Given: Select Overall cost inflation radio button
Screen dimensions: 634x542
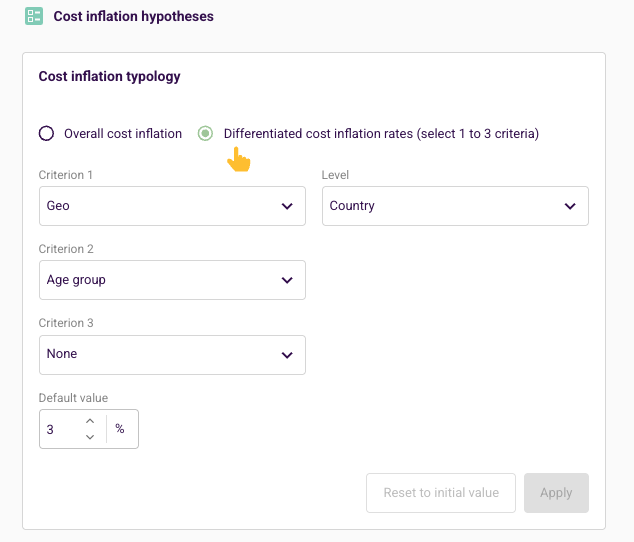Looking at the screenshot, I should pyautogui.click(x=46, y=133).
